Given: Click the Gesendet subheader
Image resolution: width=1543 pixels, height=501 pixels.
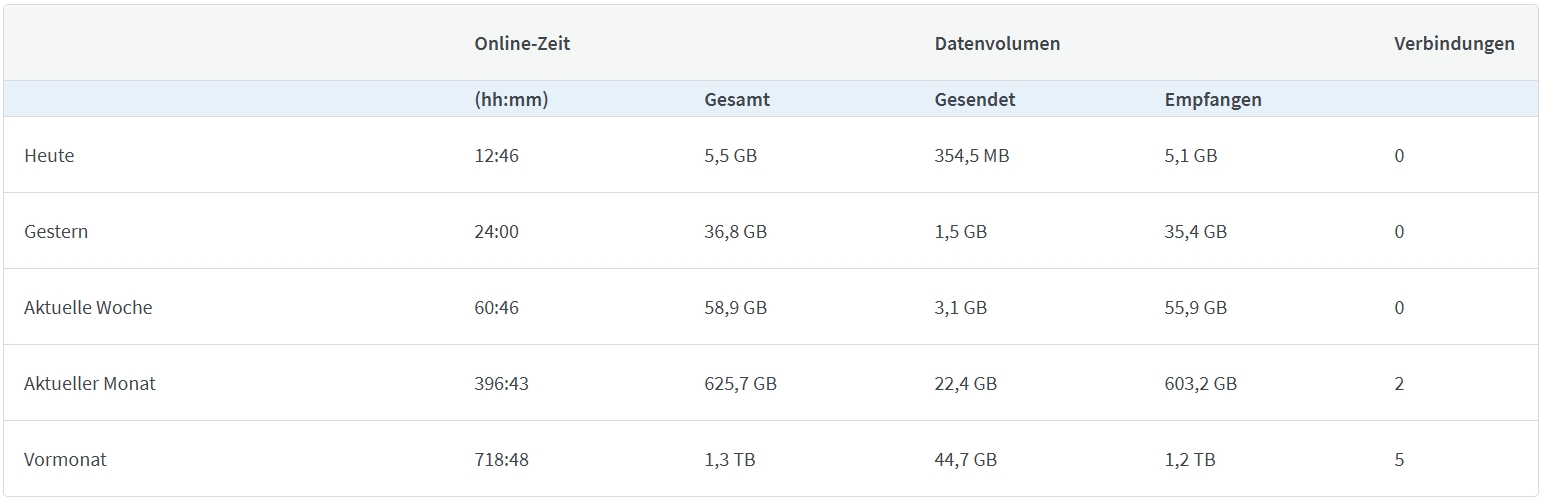Looking at the screenshot, I should tap(974, 100).
